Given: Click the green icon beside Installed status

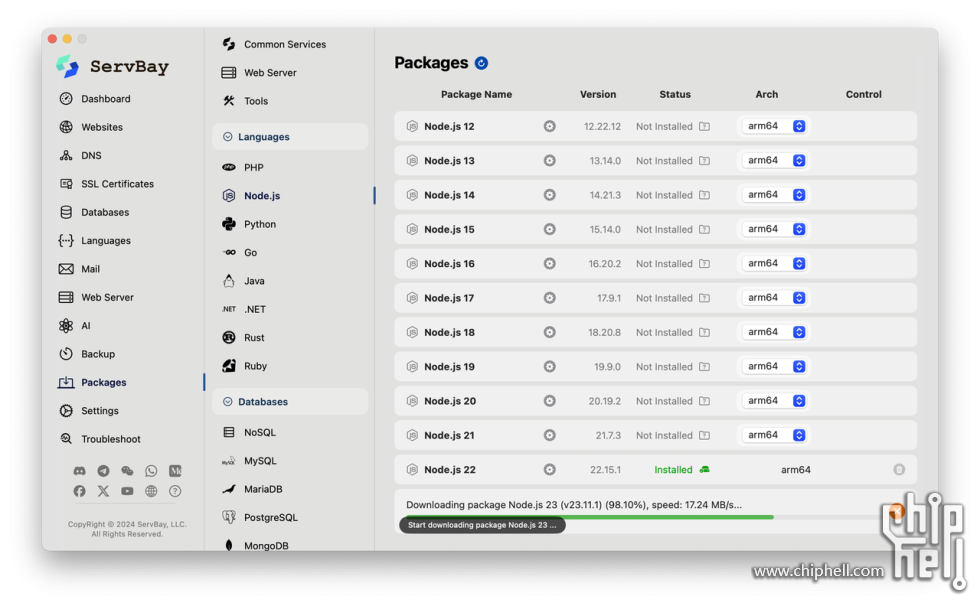Looking at the screenshot, I should 704,470.
